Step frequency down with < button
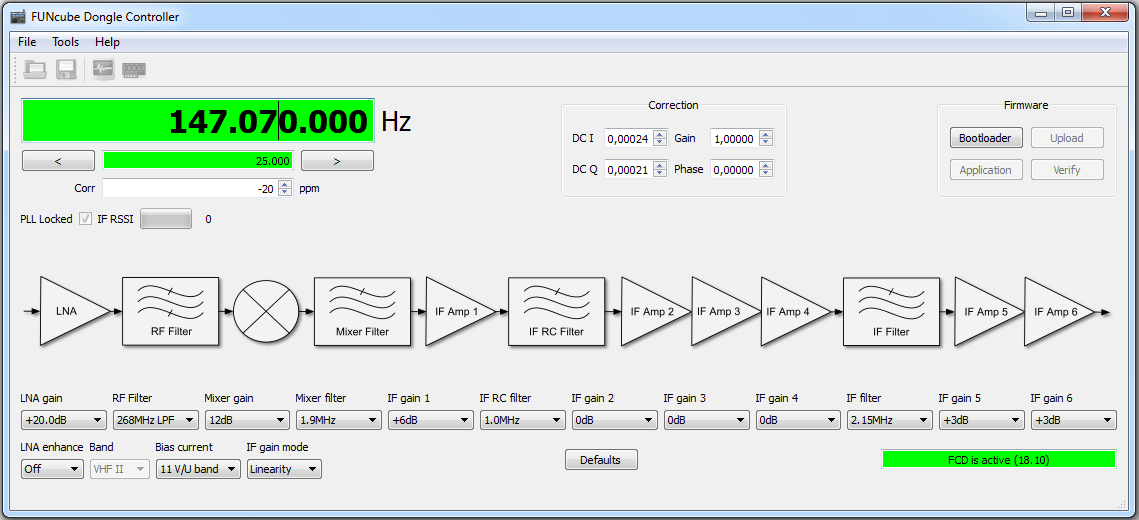 58,161
